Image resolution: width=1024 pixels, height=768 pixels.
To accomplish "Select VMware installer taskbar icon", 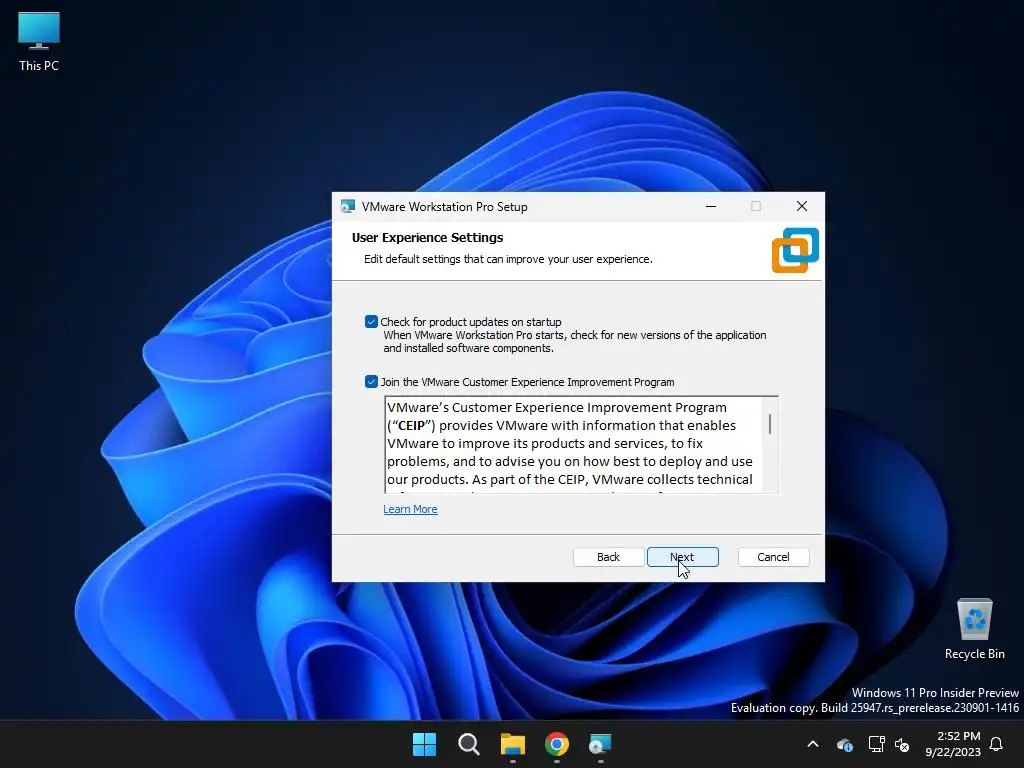I will point(600,744).
